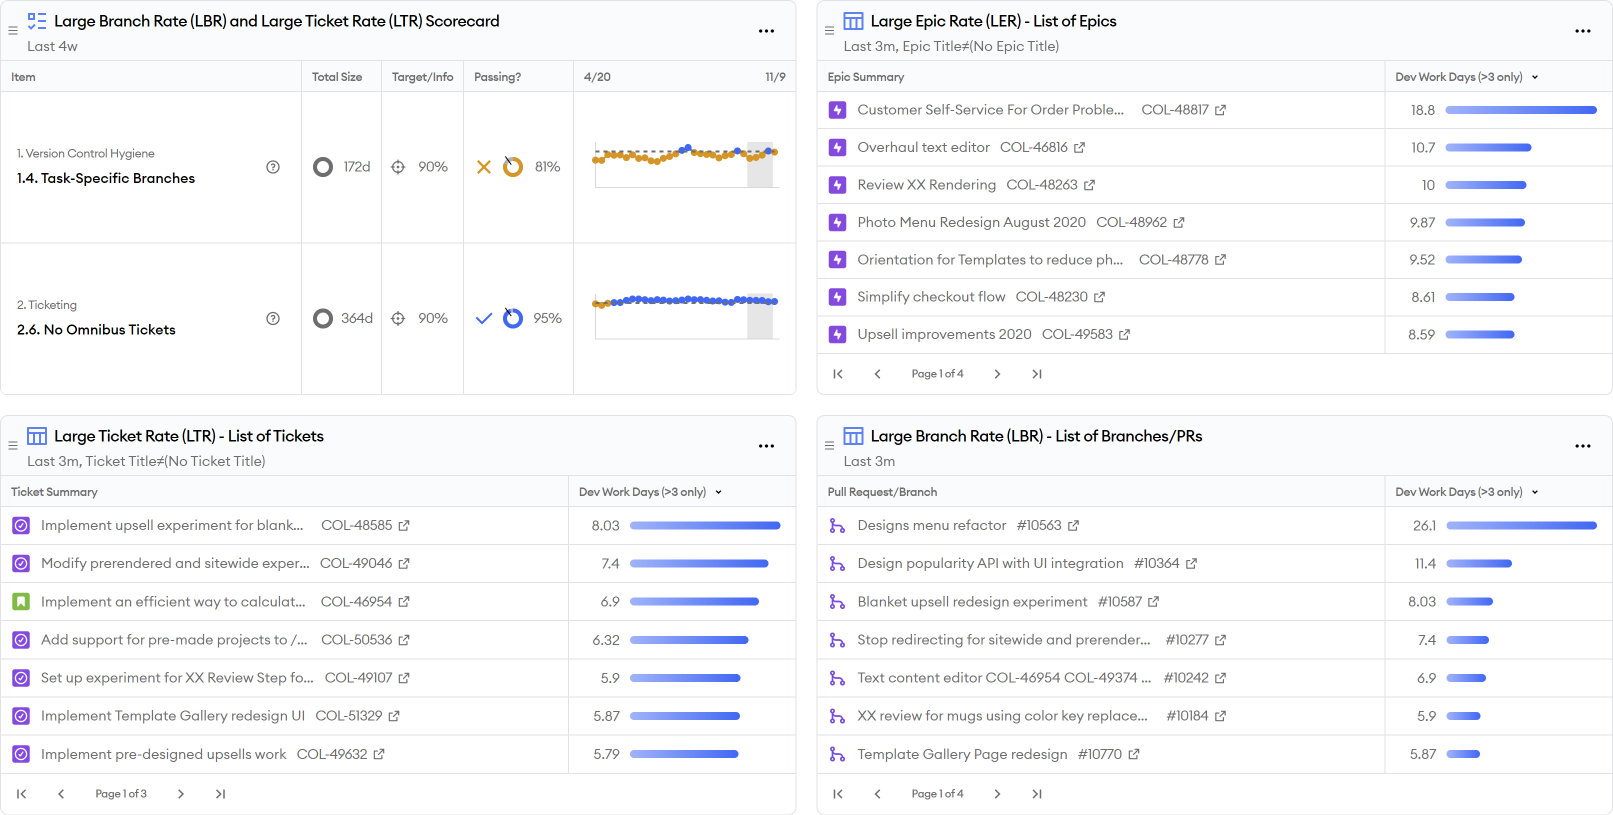Click the epic icon for Overhaul text editor

click(x=837, y=148)
